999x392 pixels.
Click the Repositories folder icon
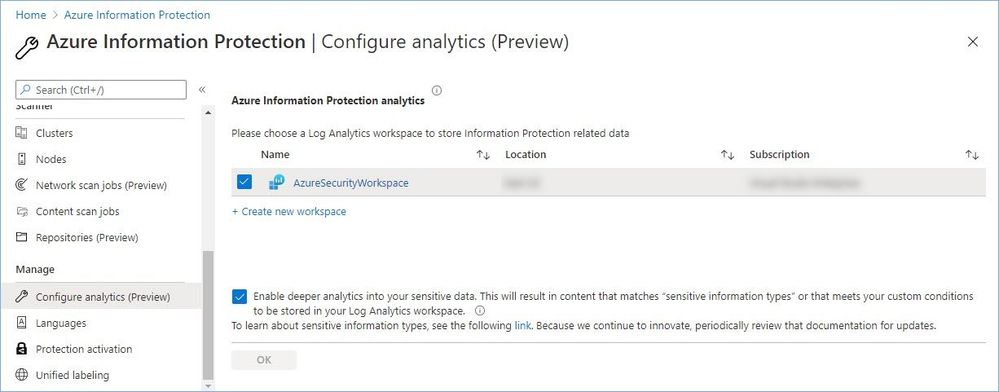(x=22, y=237)
